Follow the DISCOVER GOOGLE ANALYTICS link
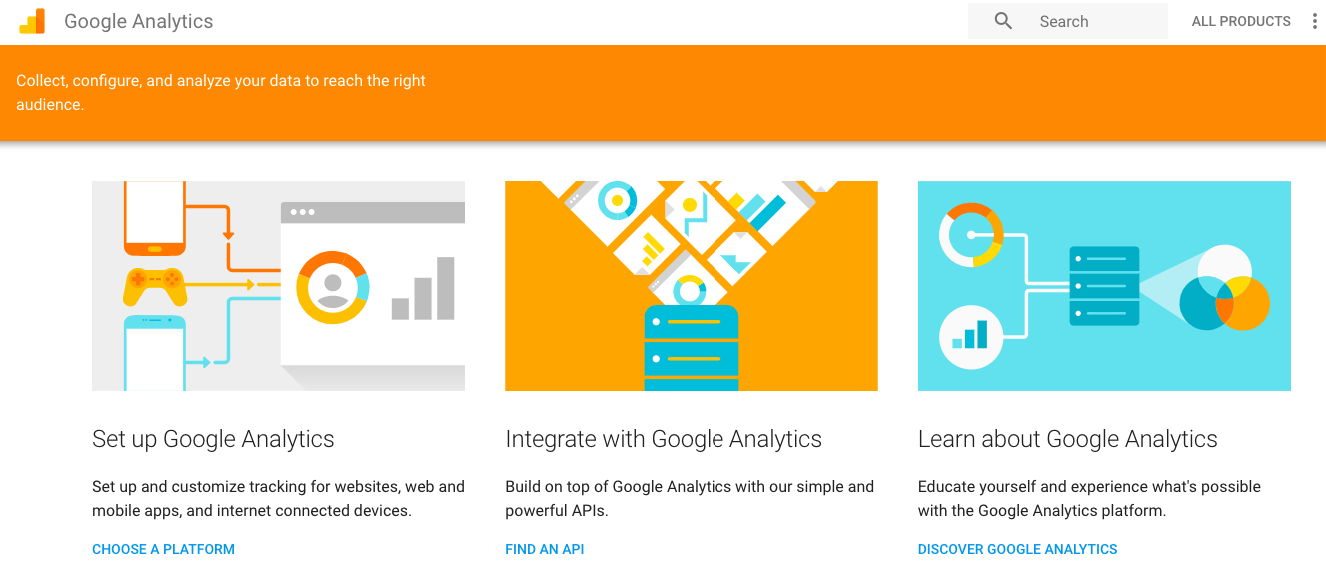Image resolution: width=1326 pixels, height=582 pixels. click(1017, 549)
